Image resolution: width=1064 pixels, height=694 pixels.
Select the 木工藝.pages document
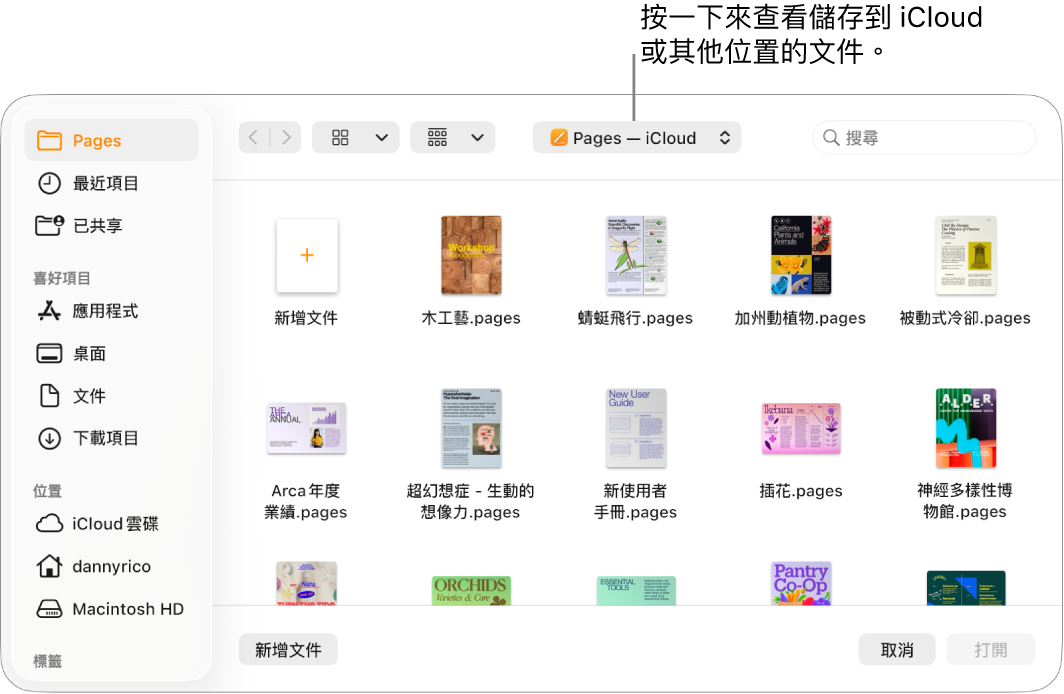coord(471,256)
